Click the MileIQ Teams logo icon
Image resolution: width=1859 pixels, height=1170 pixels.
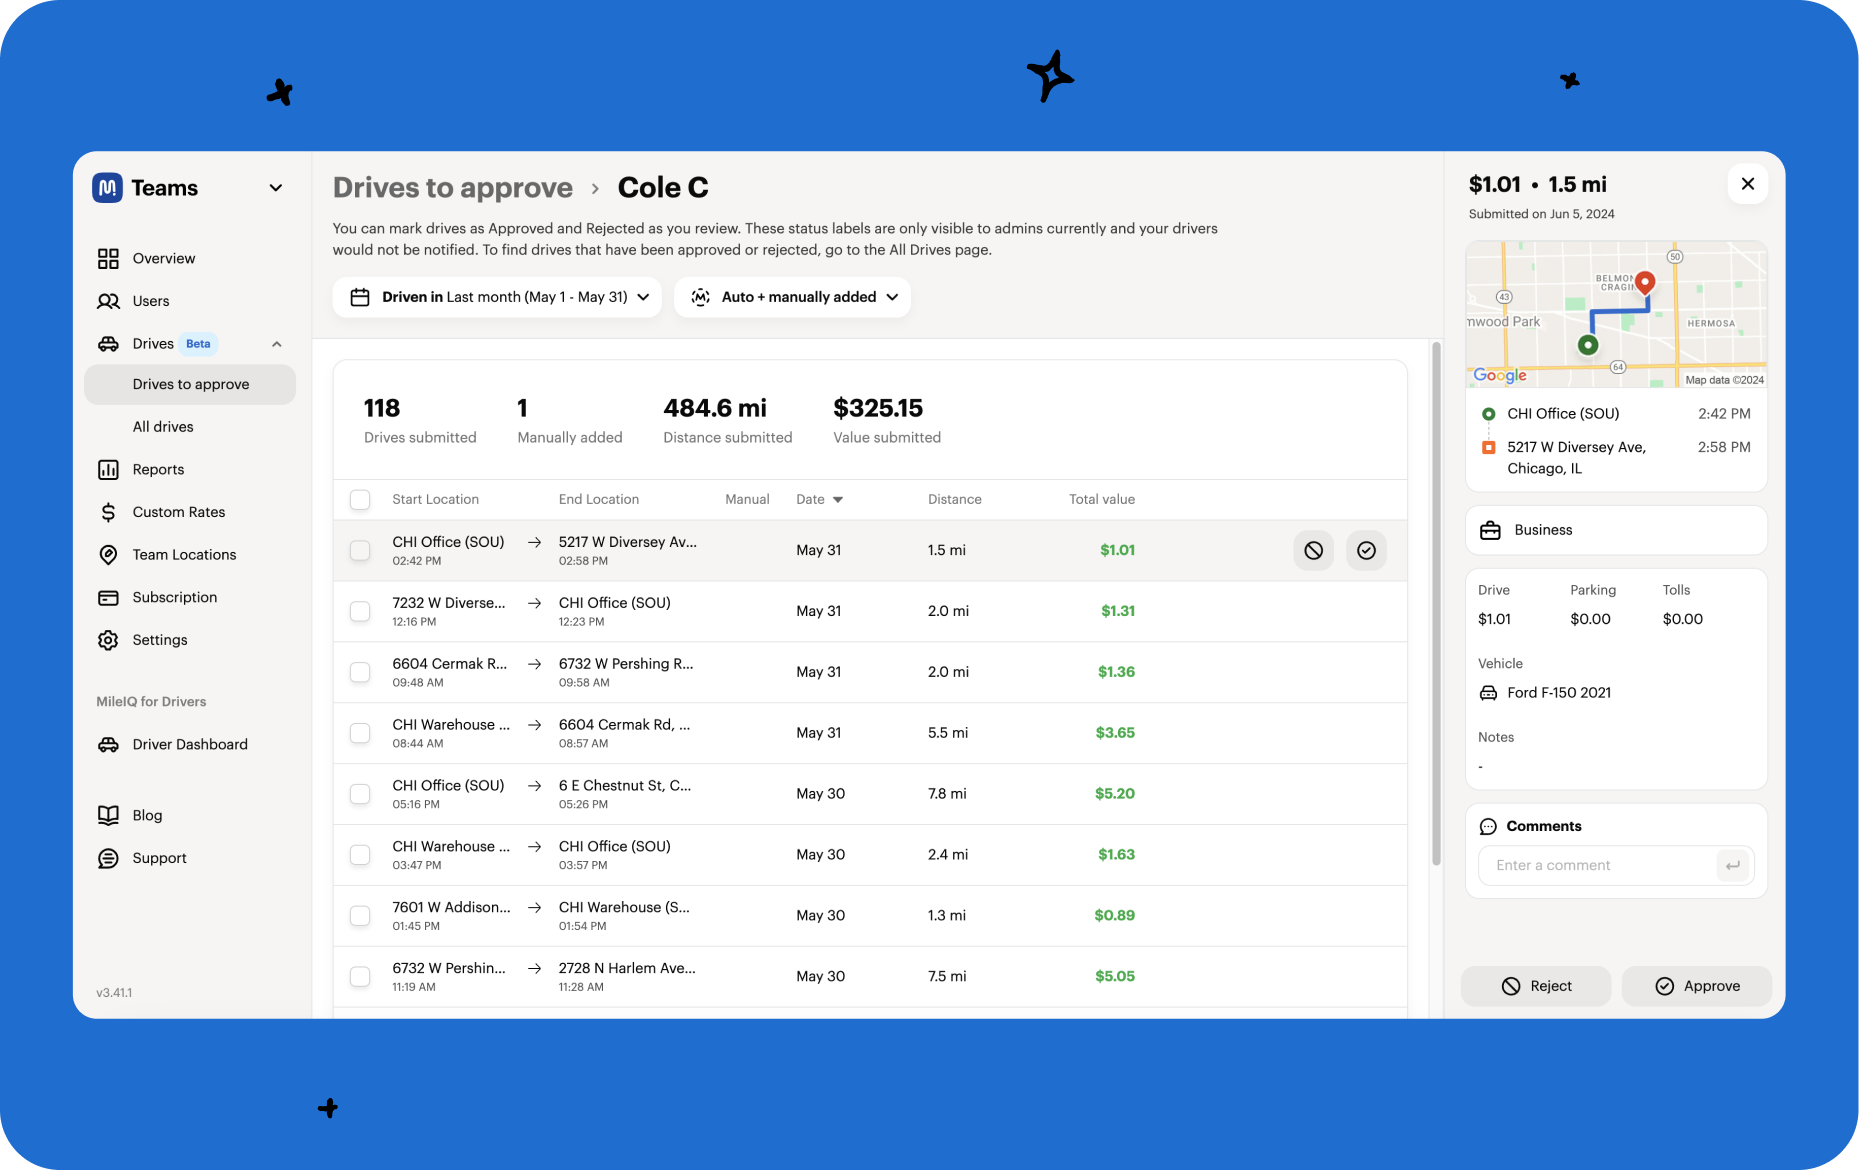point(108,188)
